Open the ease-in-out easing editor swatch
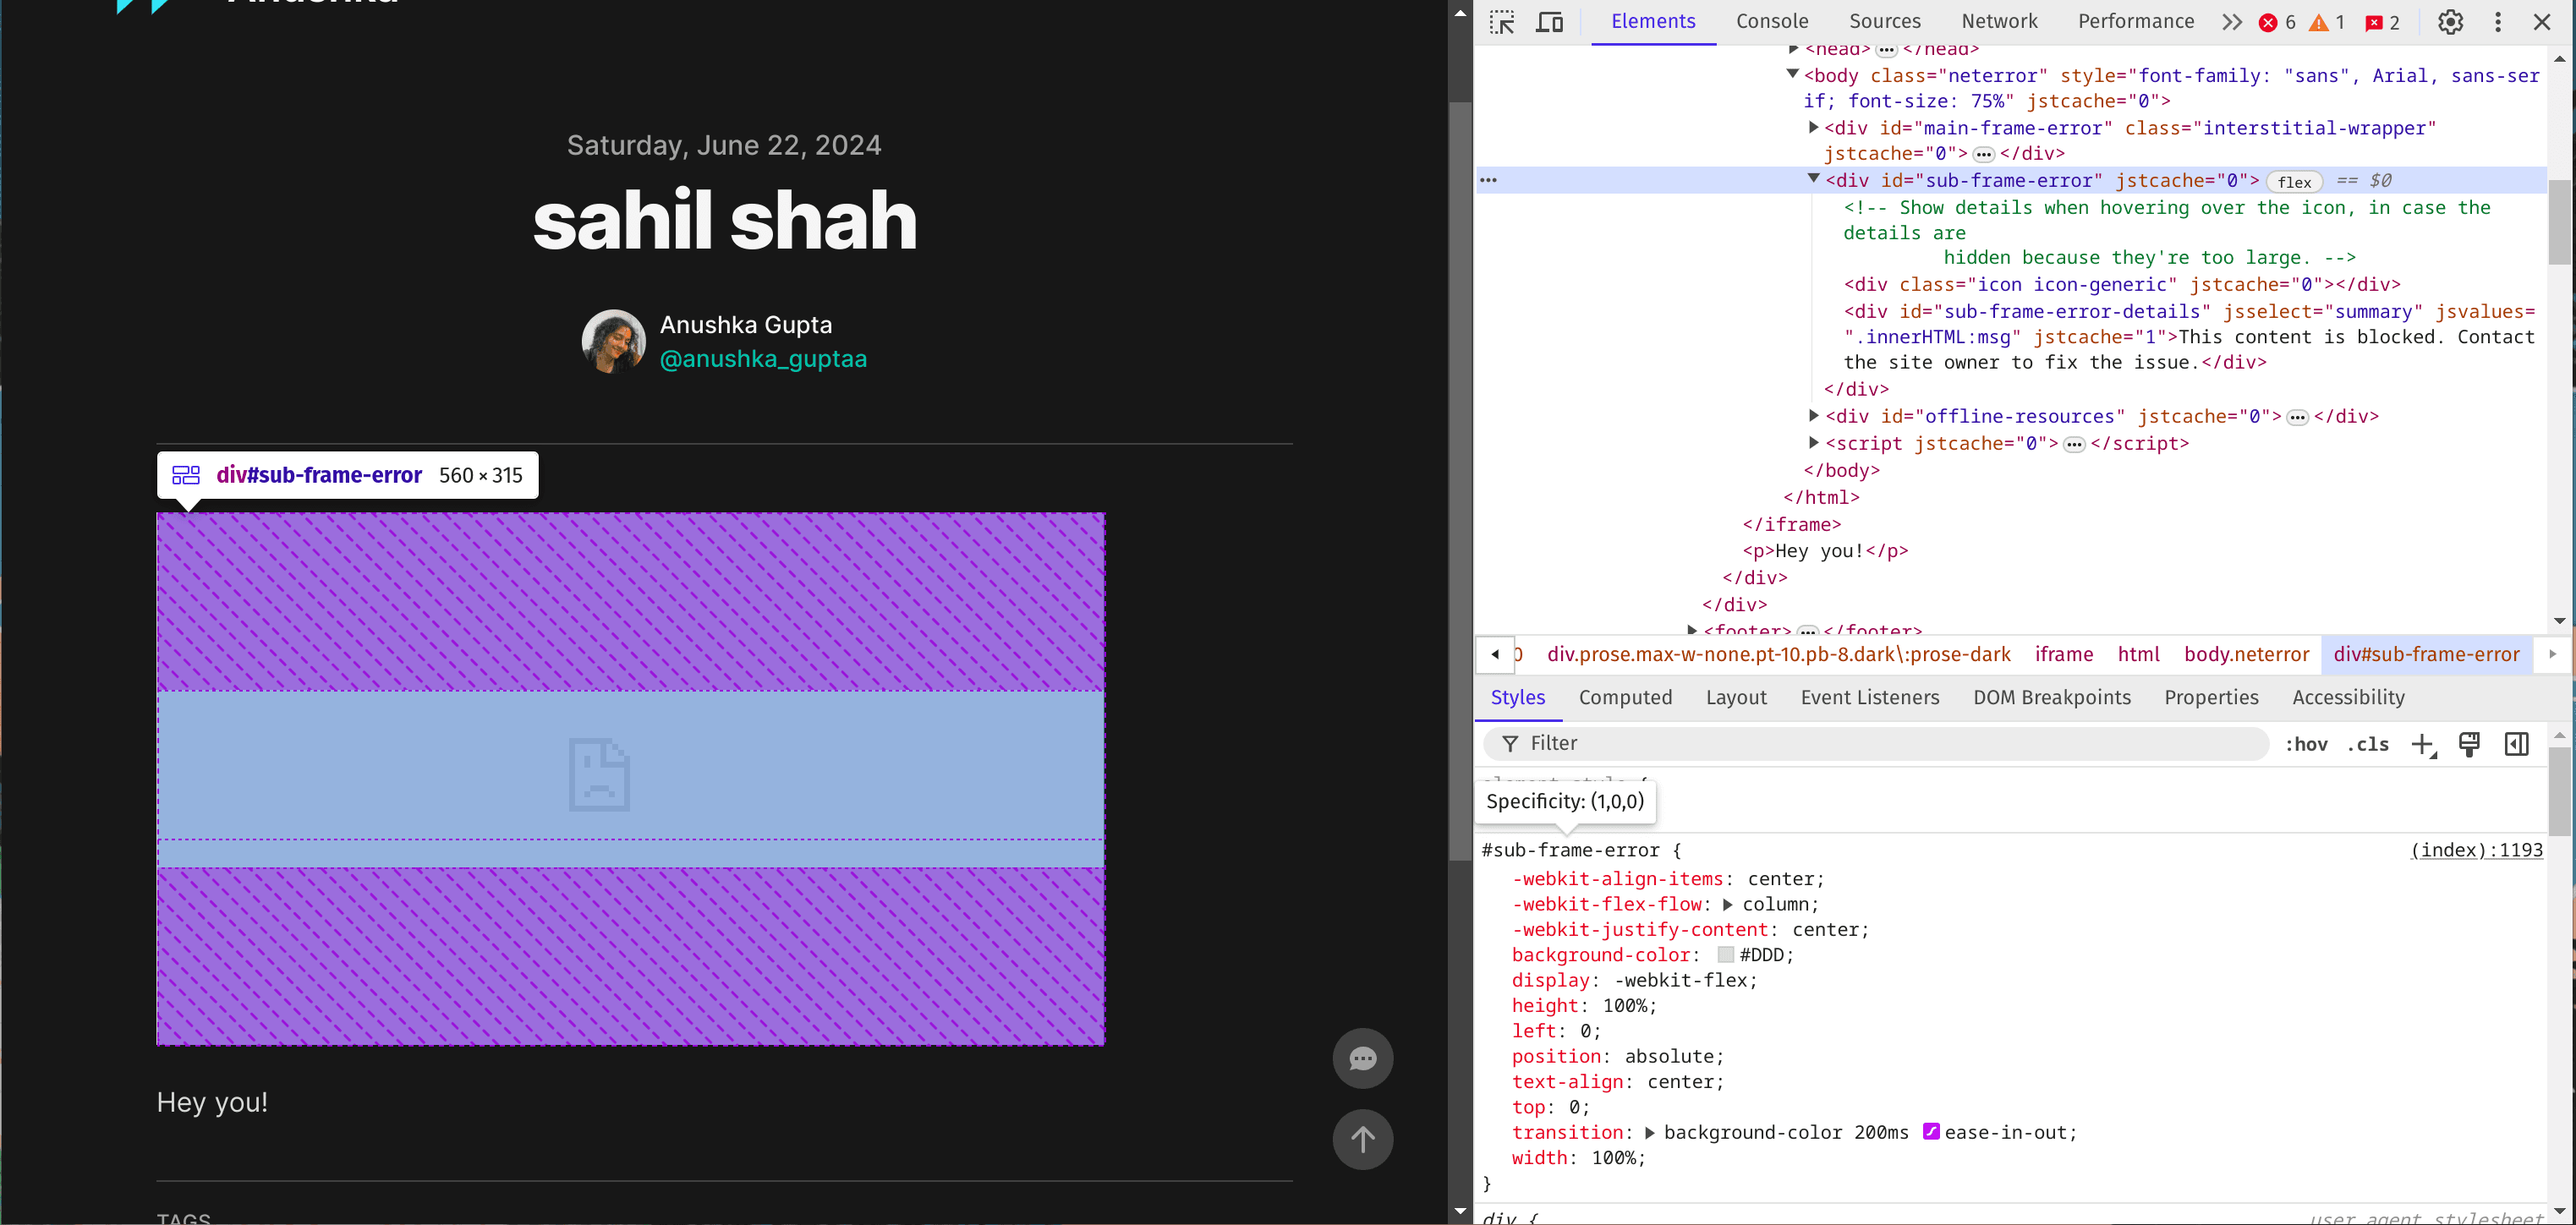 [1931, 1132]
